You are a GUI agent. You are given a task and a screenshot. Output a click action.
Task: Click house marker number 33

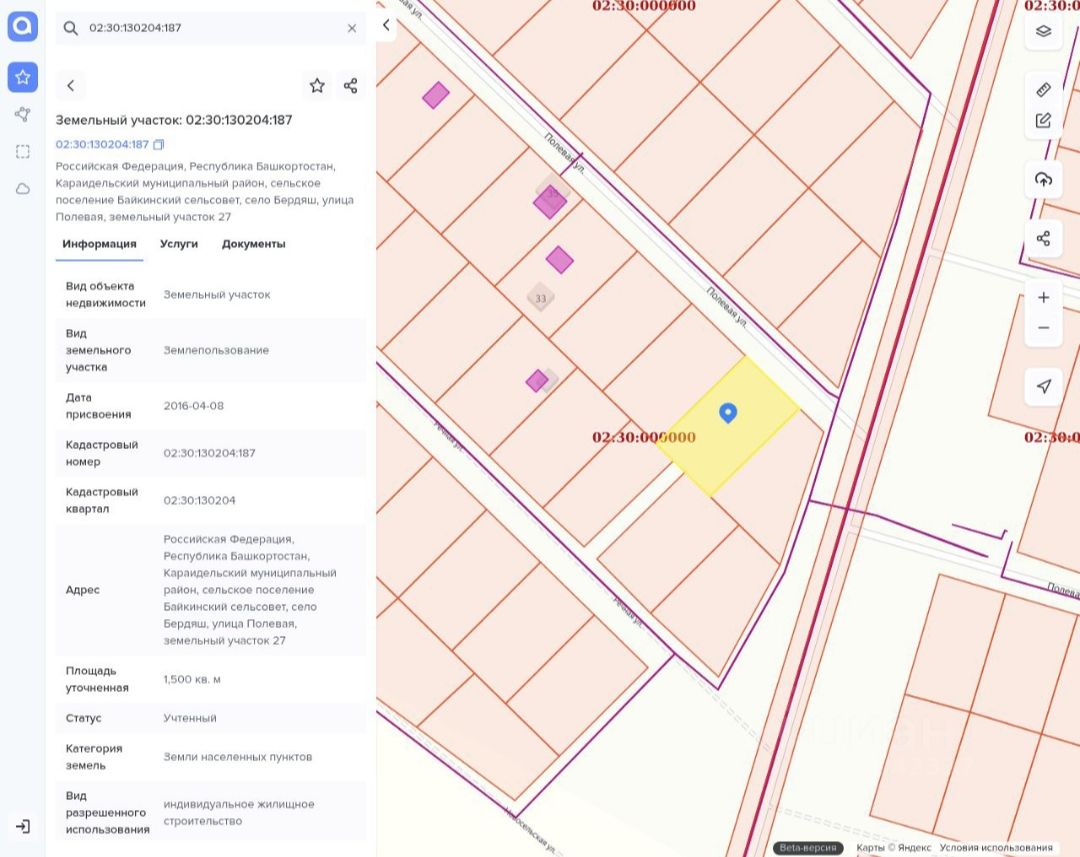click(x=541, y=298)
